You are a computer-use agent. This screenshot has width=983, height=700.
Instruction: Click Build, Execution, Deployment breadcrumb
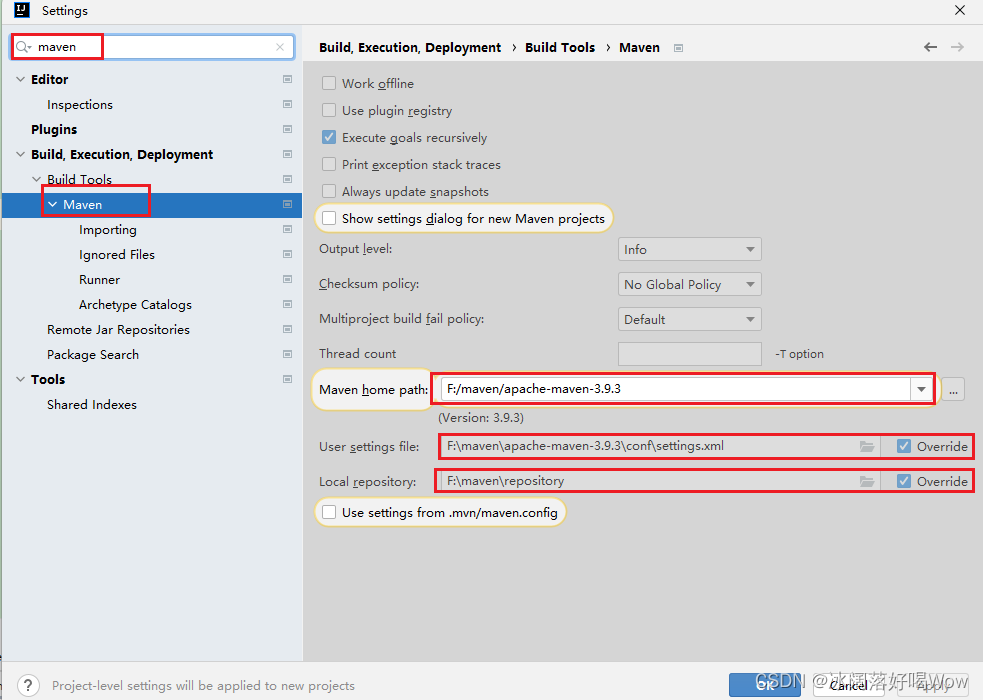(410, 48)
